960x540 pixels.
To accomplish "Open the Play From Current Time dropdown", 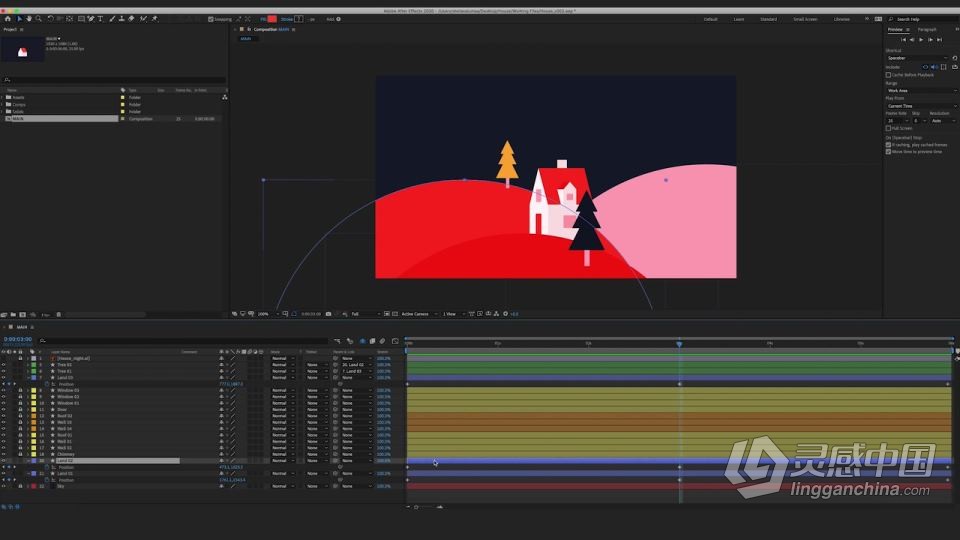I will pos(921,106).
